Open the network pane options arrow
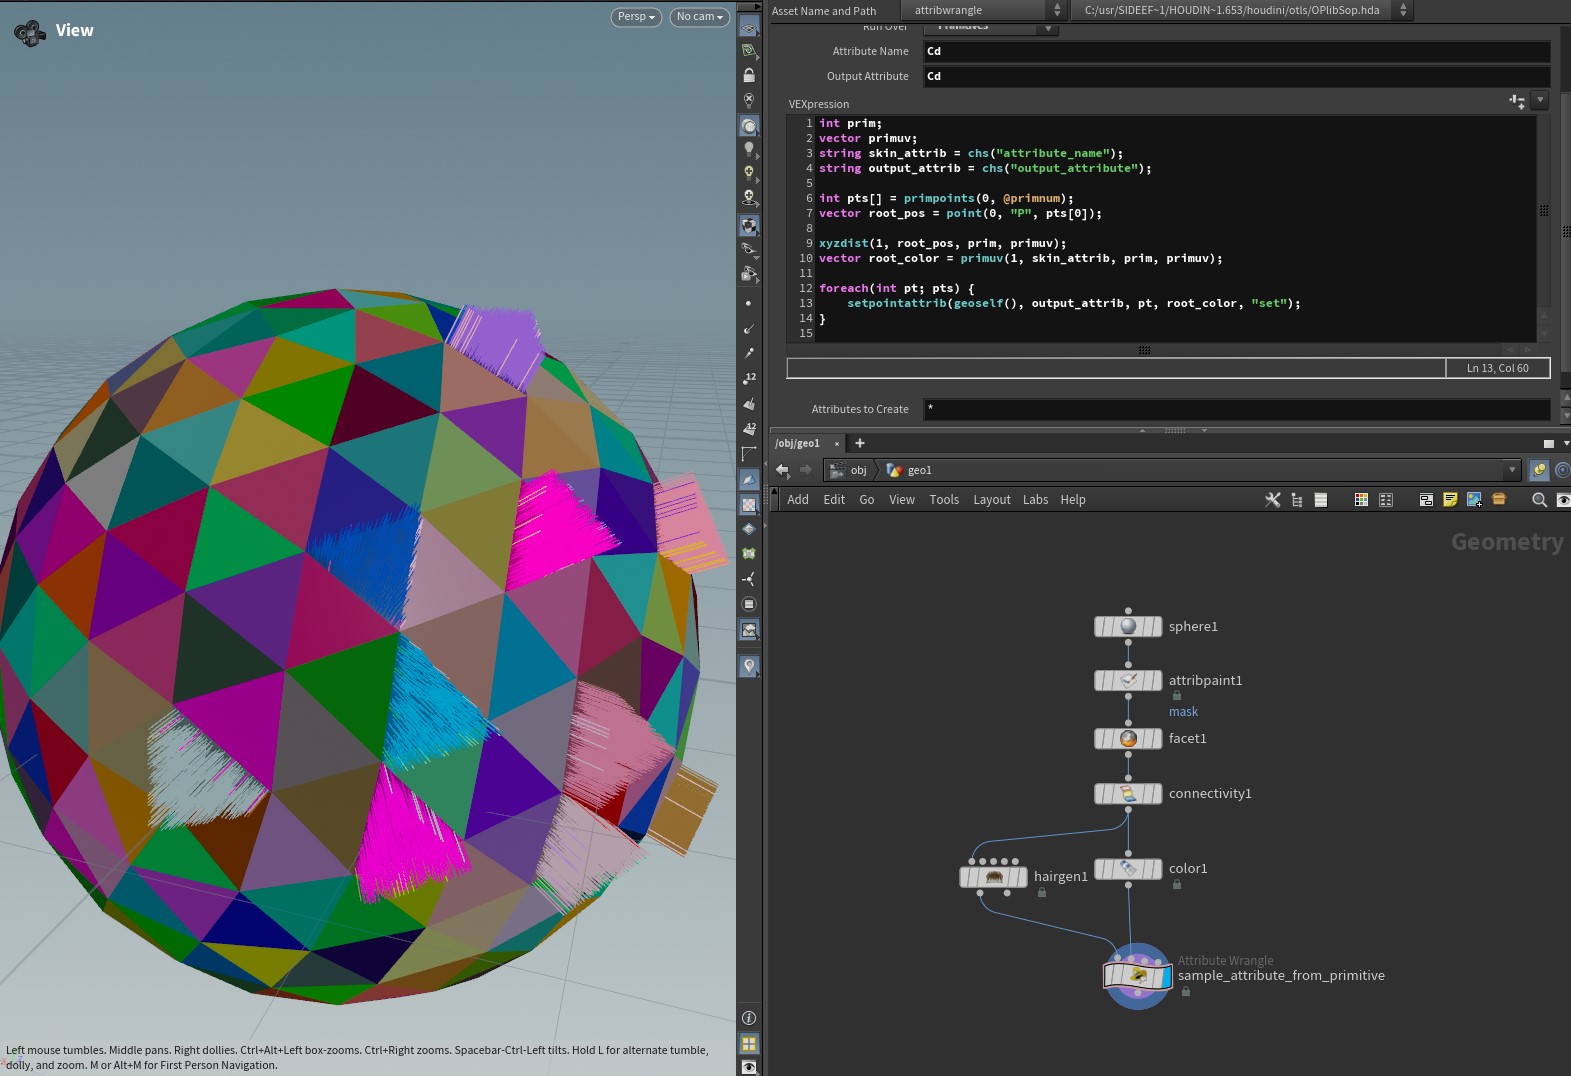Viewport: 1571px width, 1076px height. coord(1566,443)
